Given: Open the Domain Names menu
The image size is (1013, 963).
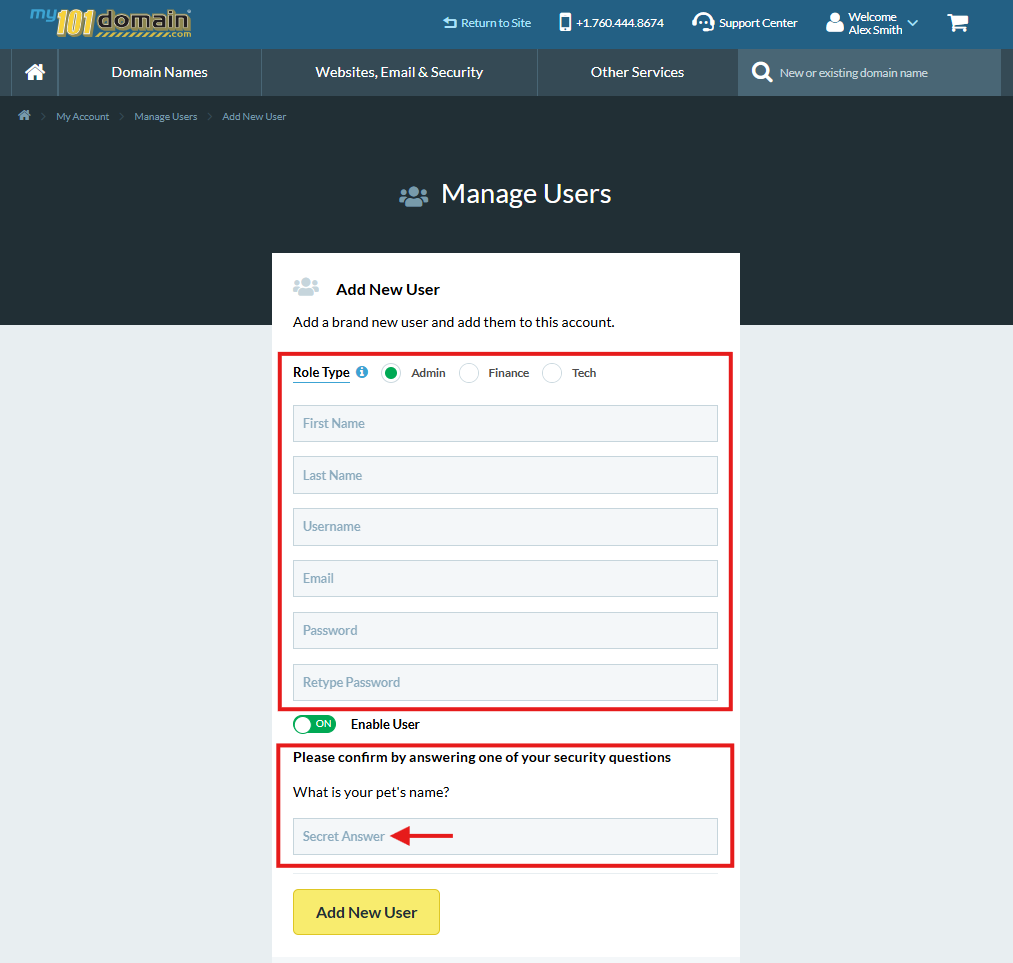Looking at the screenshot, I should (x=159, y=72).
